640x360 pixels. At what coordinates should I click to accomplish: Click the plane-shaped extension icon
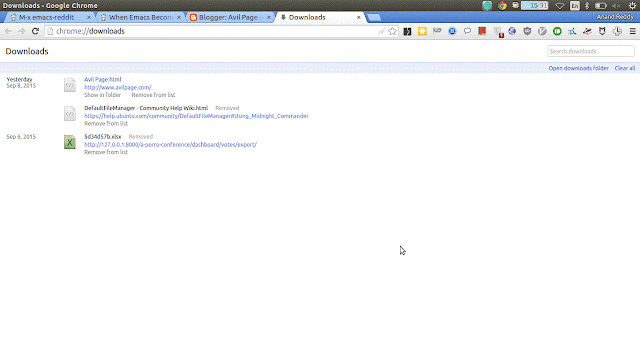point(587,31)
